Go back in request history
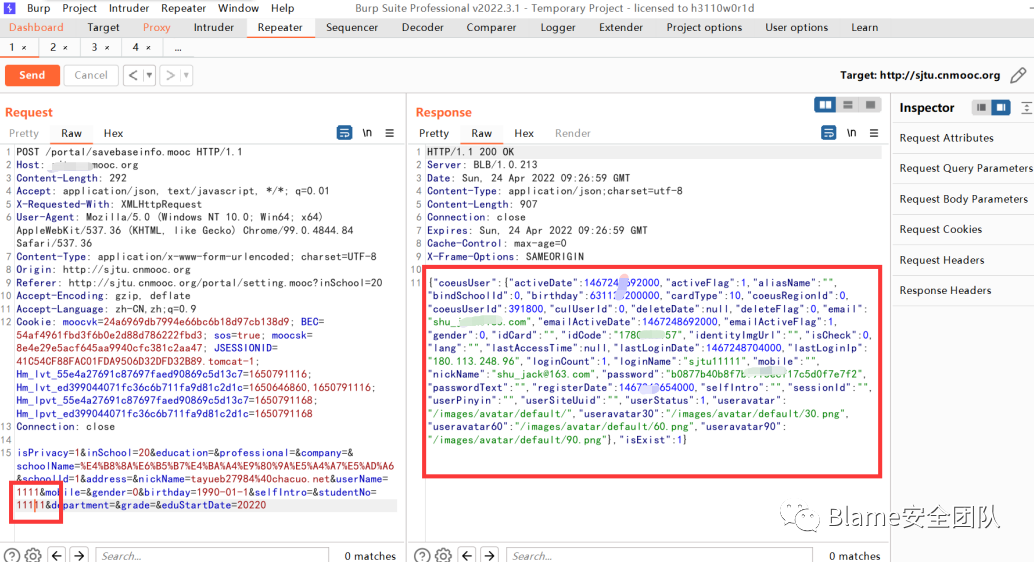The image size is (1034, 562). (133, 75)
